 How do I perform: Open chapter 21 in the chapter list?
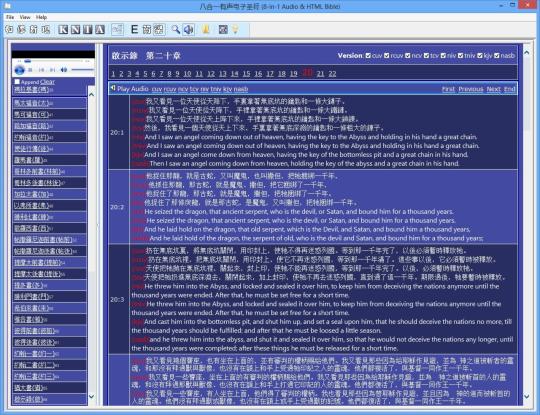pyautogui.click(x=320, y=73)
